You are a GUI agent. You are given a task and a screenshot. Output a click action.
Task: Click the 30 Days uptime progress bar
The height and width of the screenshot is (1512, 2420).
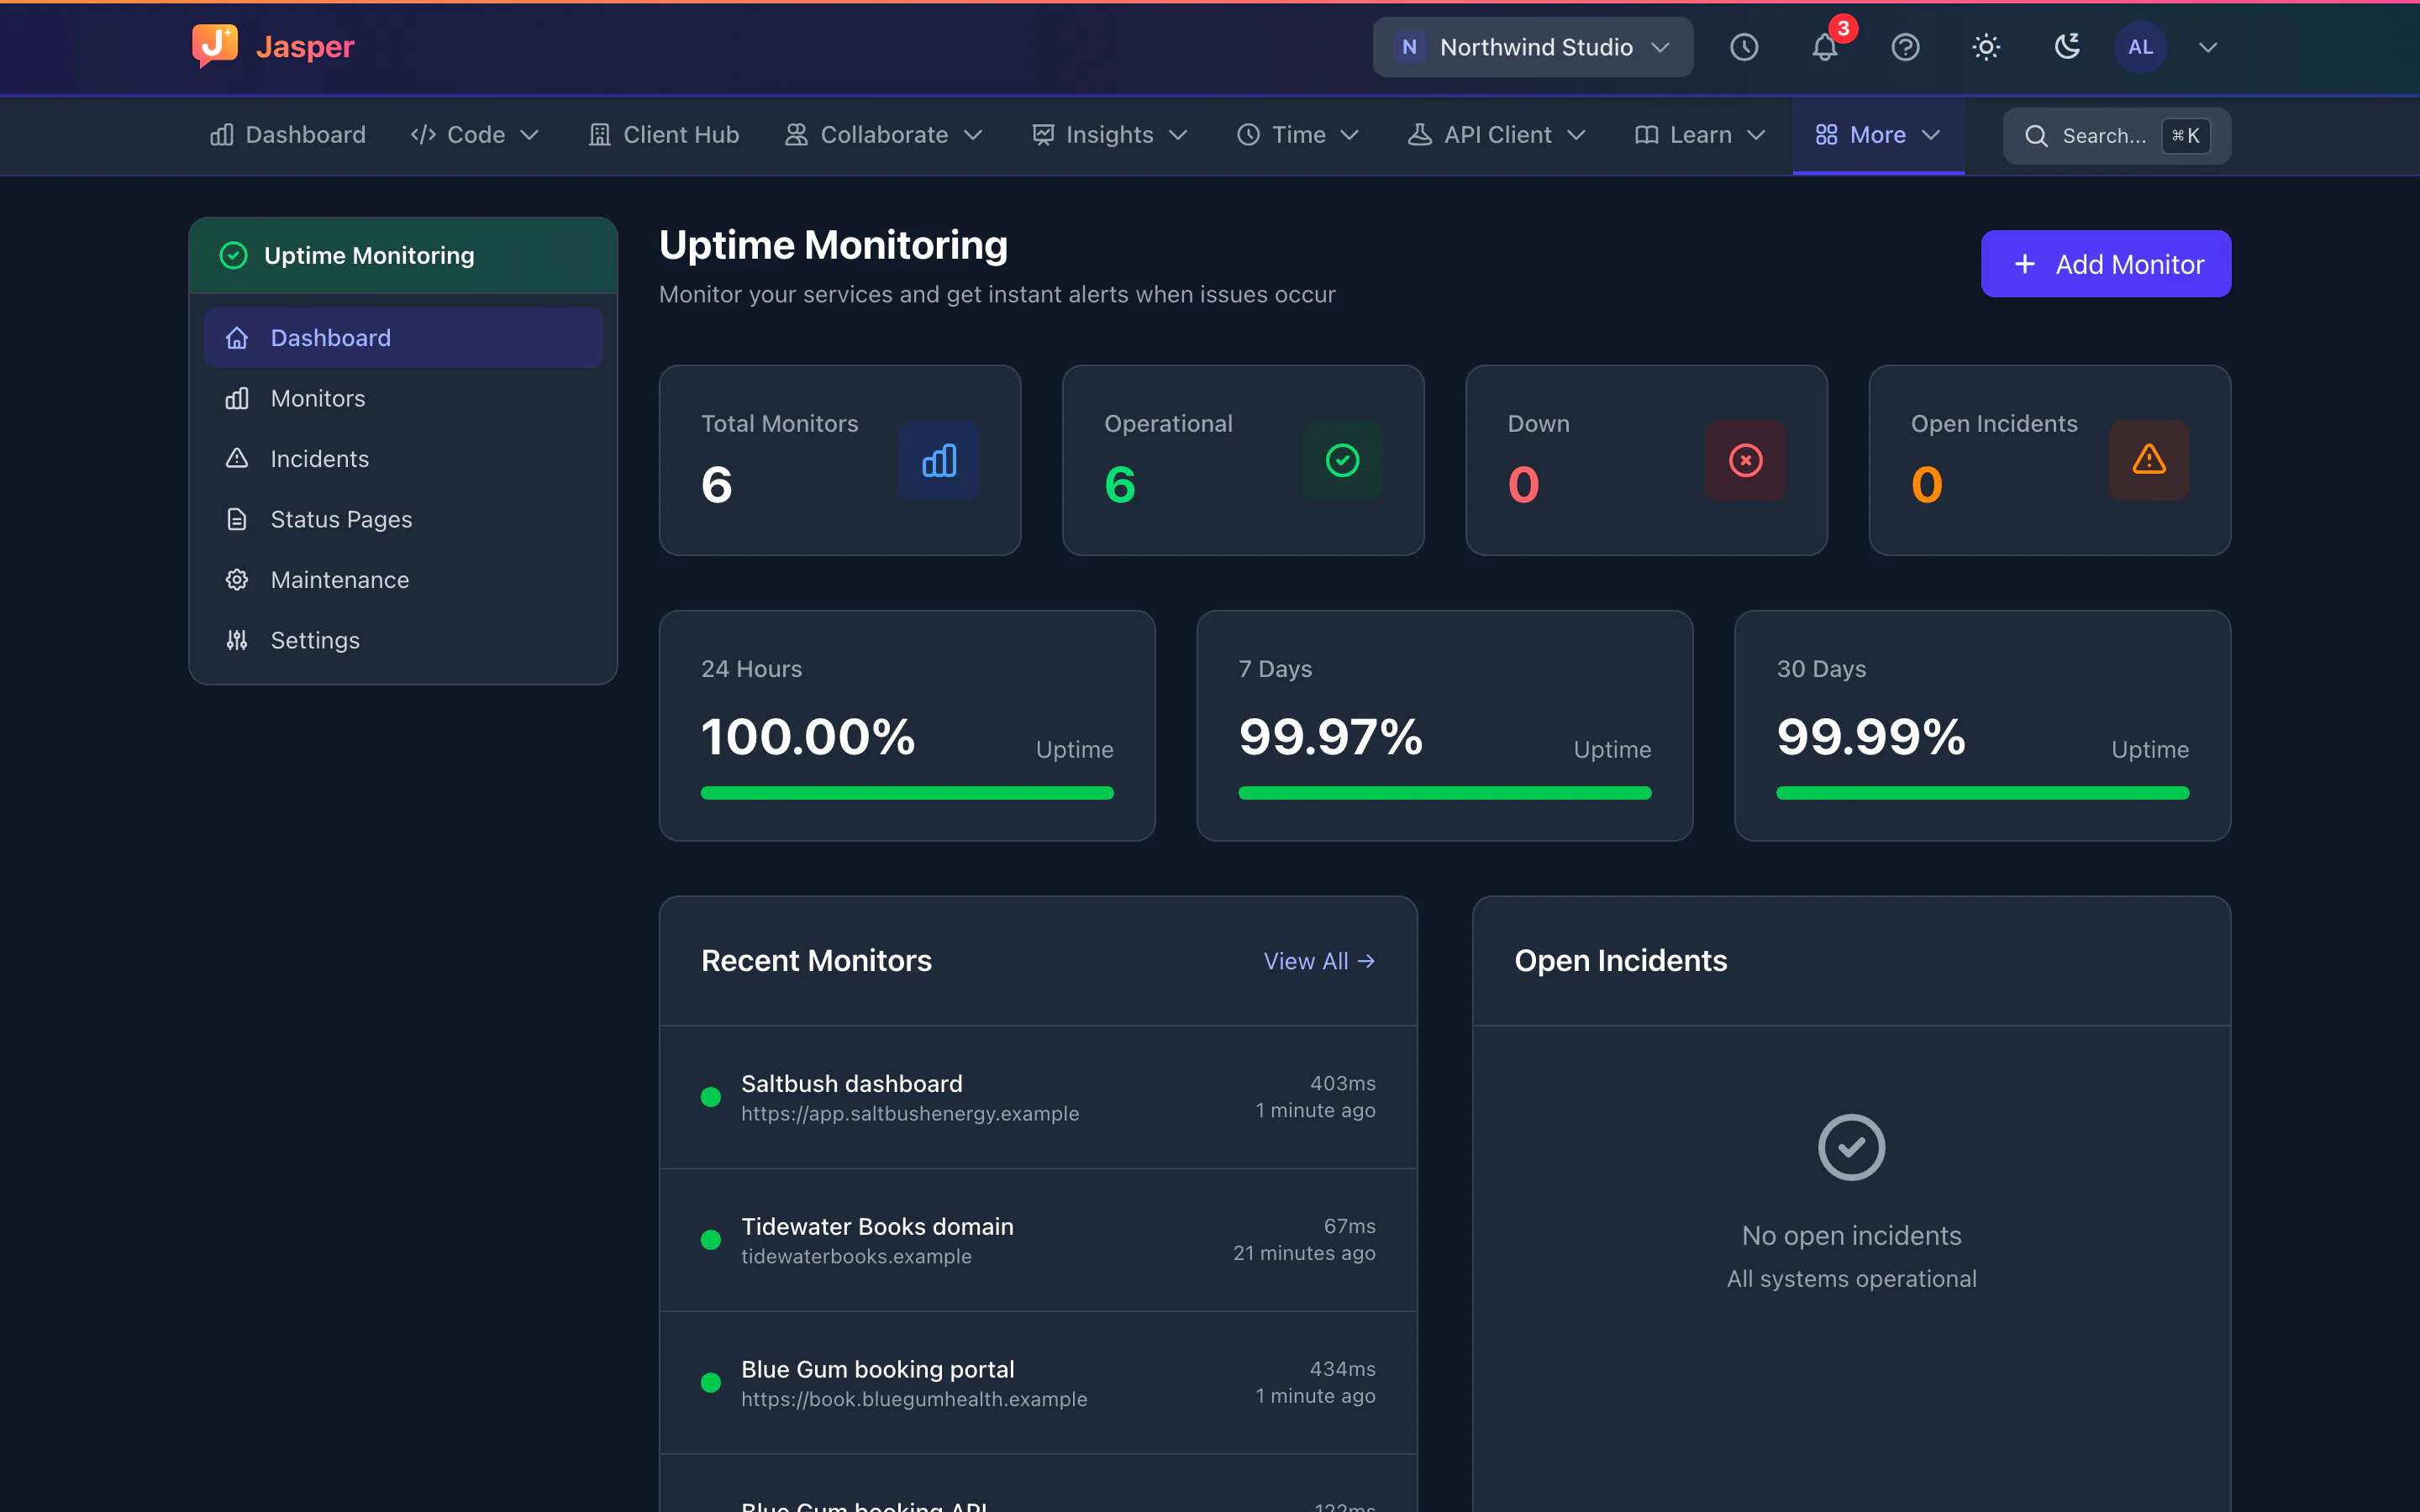coord(1982,793)
